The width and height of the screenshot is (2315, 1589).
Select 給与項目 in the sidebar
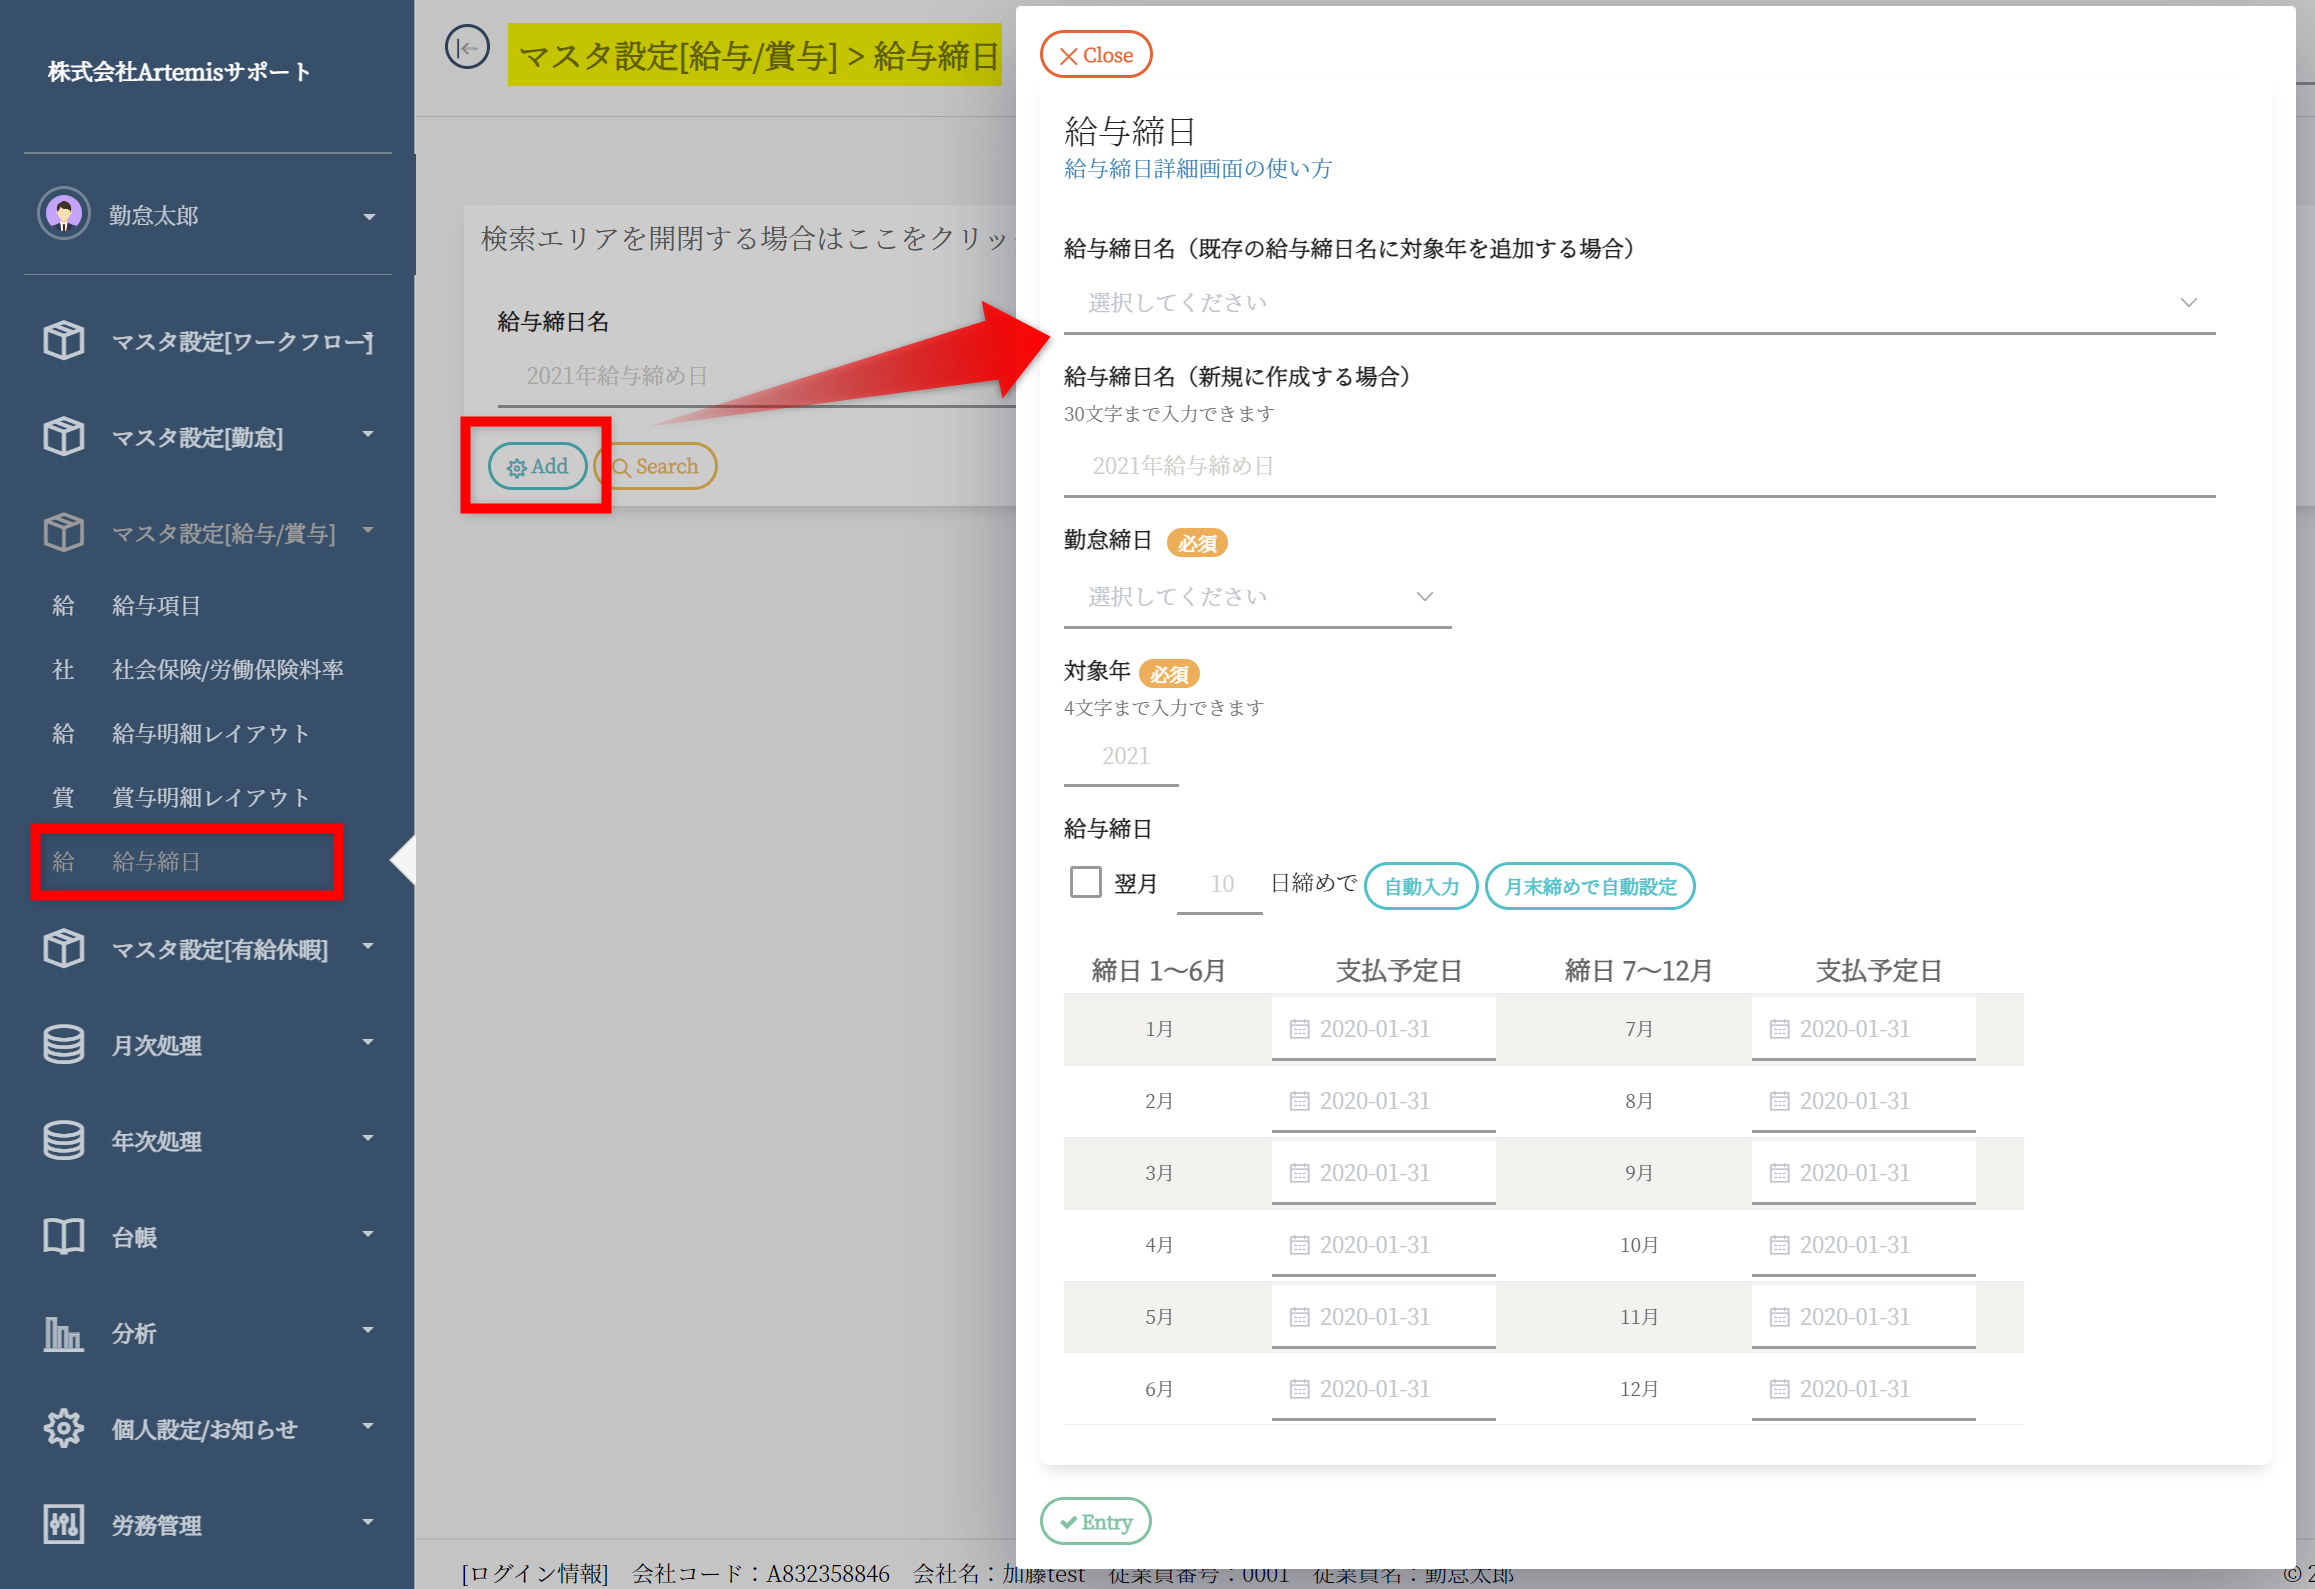pos(156,605)
